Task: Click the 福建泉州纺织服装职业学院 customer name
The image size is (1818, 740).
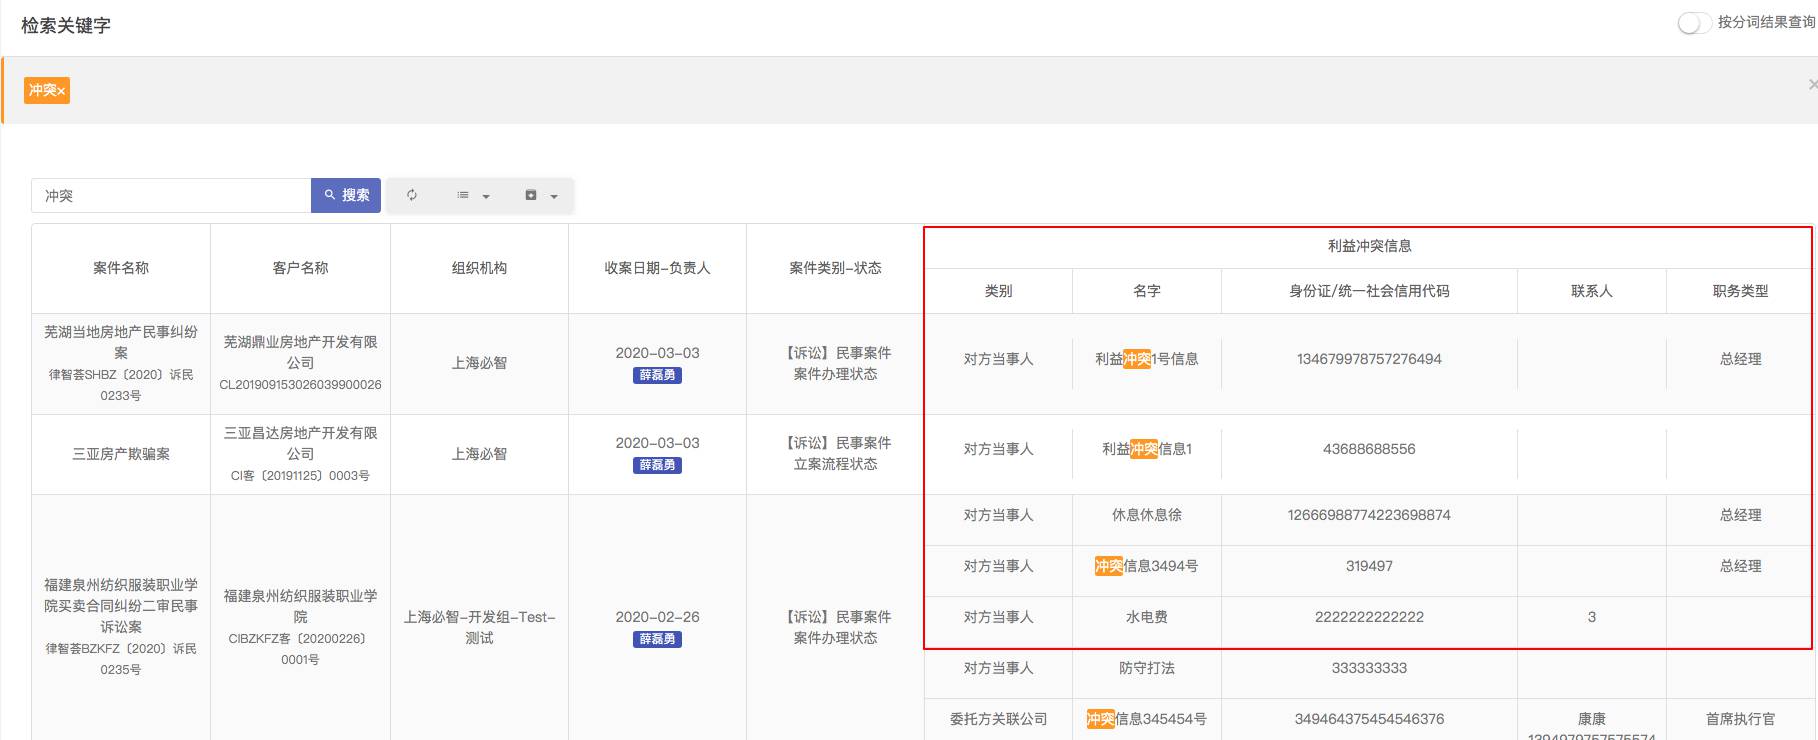Action: (x=300, y=606)
